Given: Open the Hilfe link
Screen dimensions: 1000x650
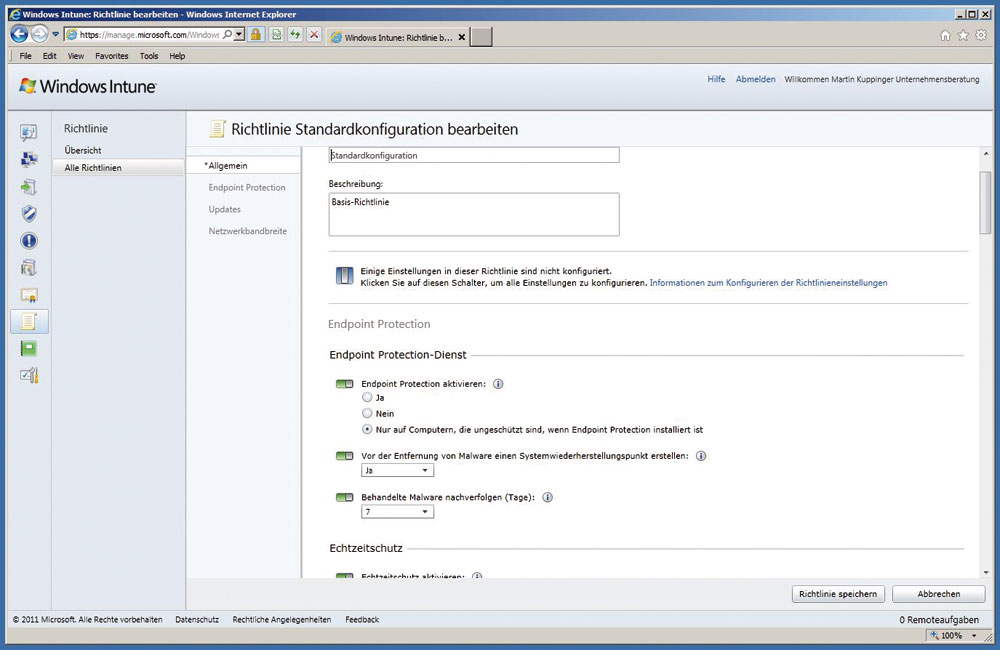Looking at the screenshot, I should (716, 79).
